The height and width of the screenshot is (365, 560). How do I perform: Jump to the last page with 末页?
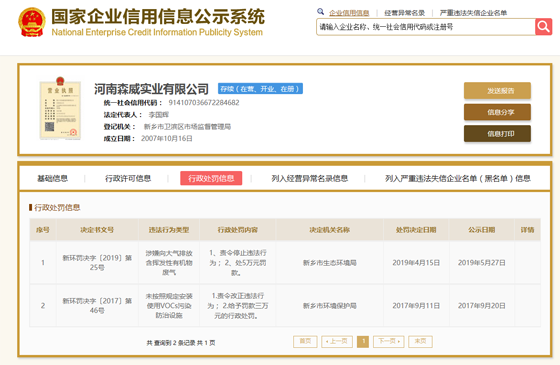(420, 341)
